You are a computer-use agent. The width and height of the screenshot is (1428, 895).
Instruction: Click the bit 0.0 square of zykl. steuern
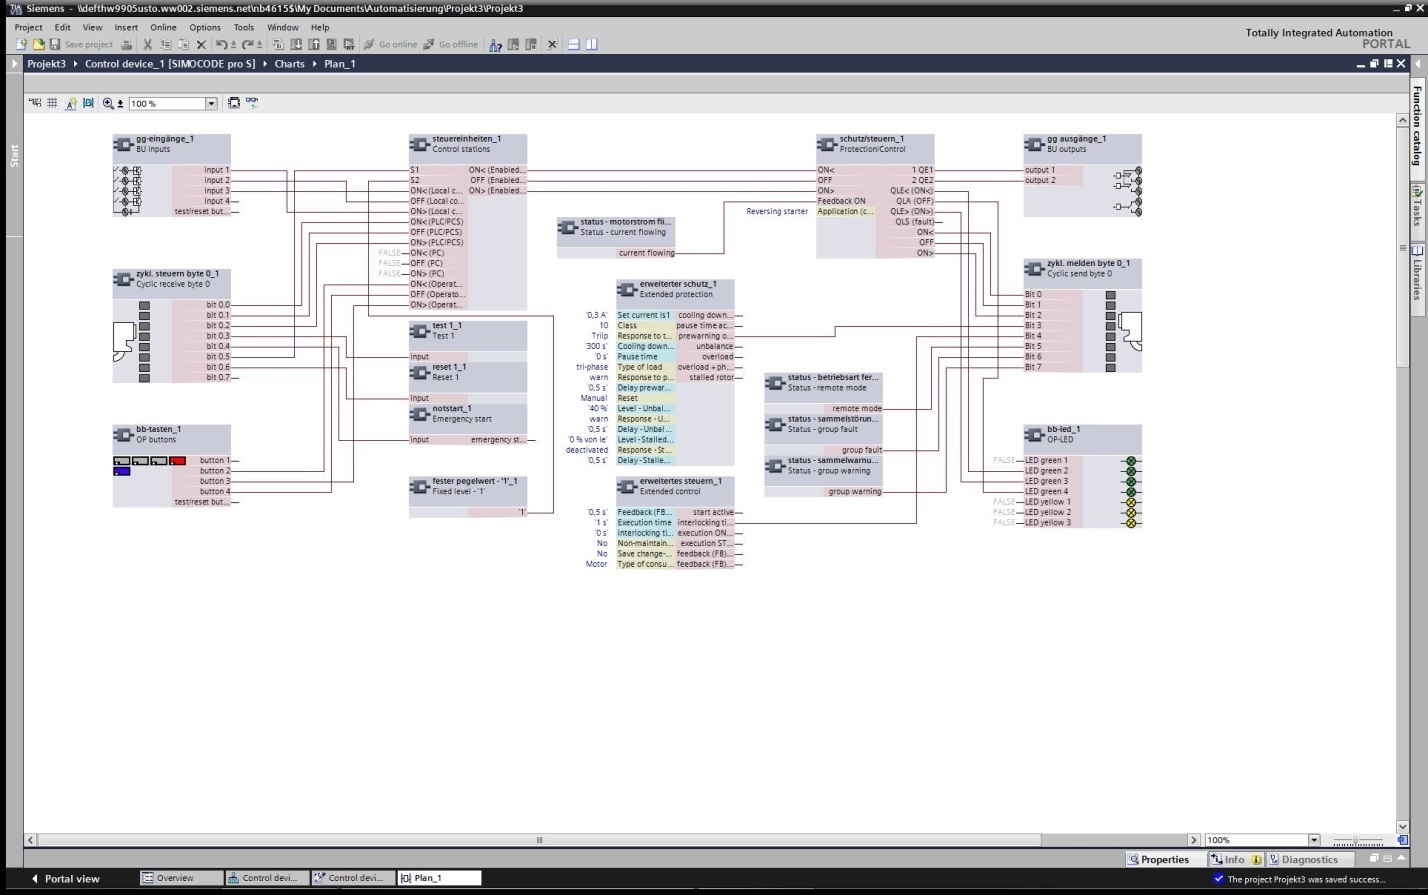(144, 305)
